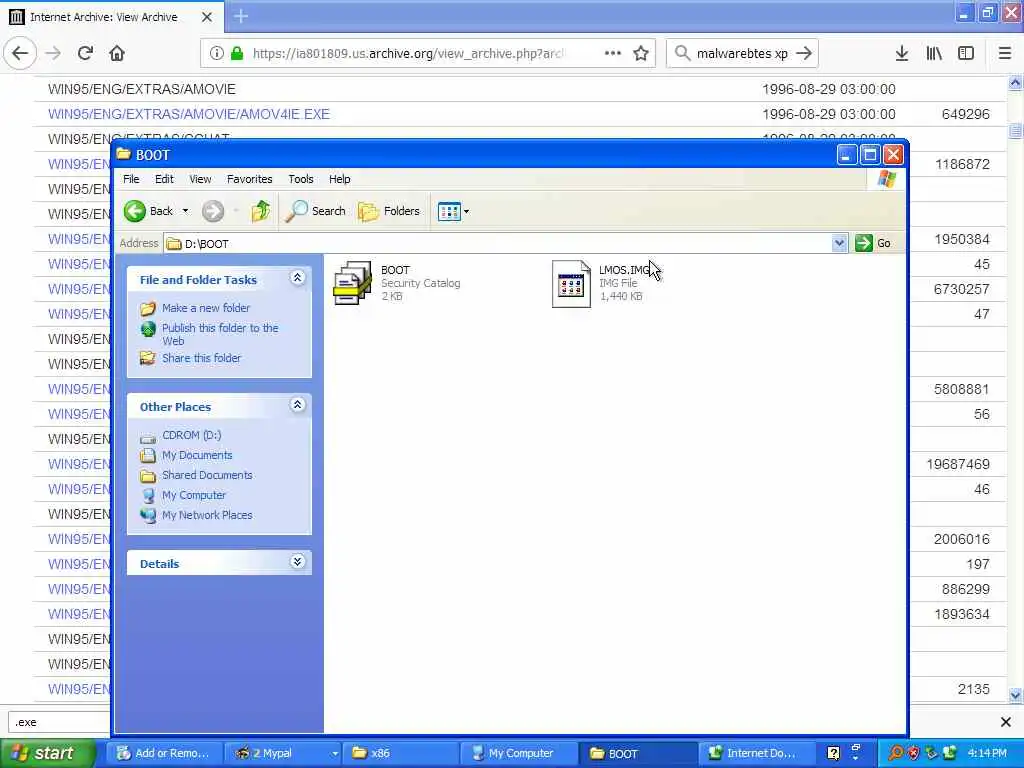The height and width of the screenshot is (768, 1024).
Task: Switch to My Computer taskbar window
Action: pos(519,753)
